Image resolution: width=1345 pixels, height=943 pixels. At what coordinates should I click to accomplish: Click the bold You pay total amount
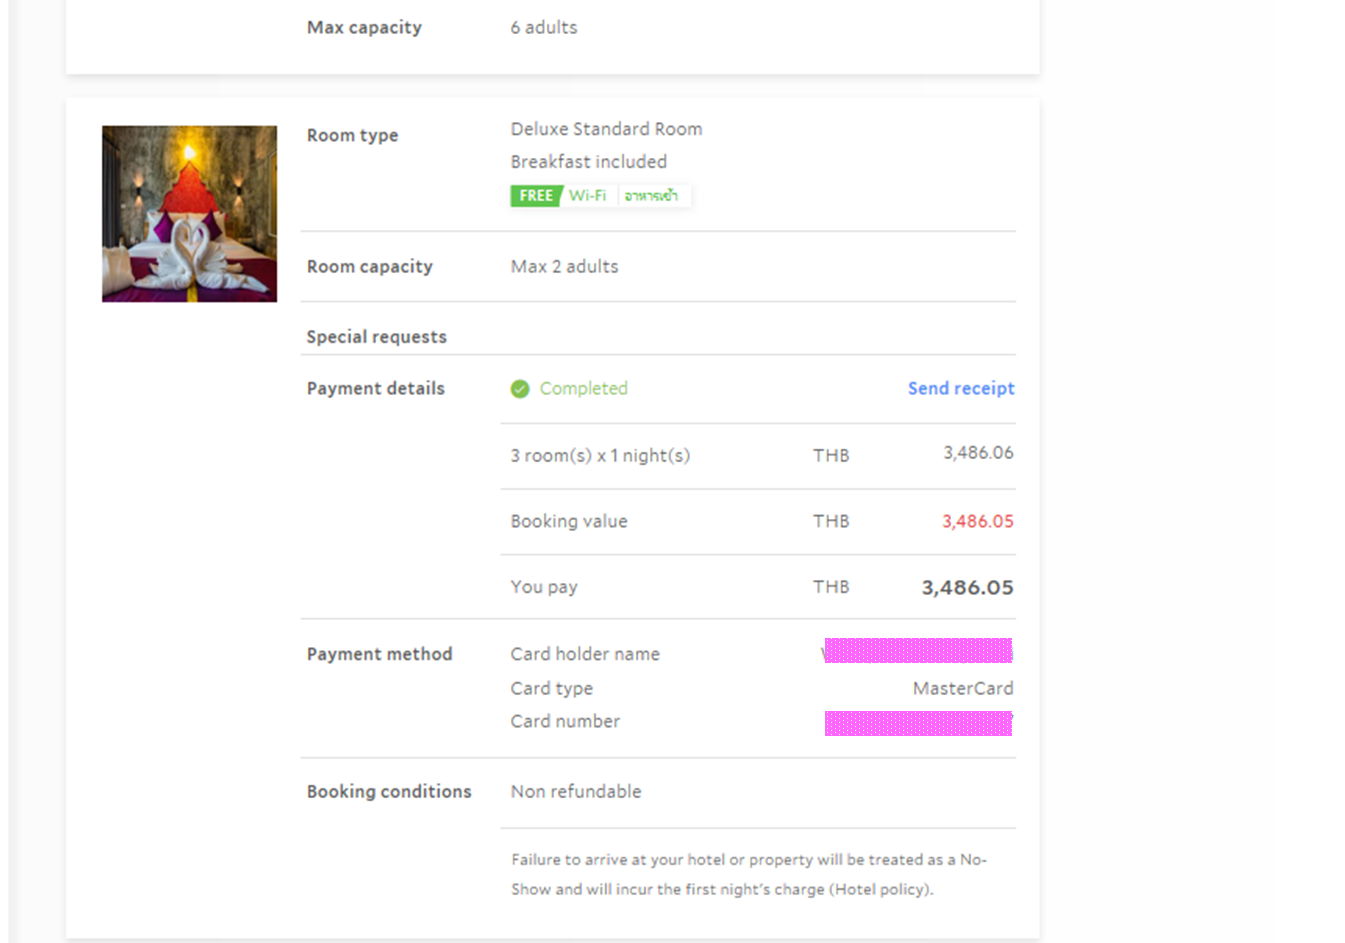(x=968, y=587)
